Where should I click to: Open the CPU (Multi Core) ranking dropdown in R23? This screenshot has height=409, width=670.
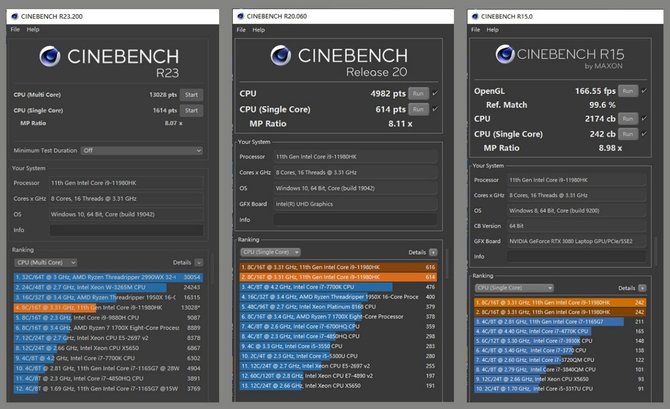(x=45, y=262)
